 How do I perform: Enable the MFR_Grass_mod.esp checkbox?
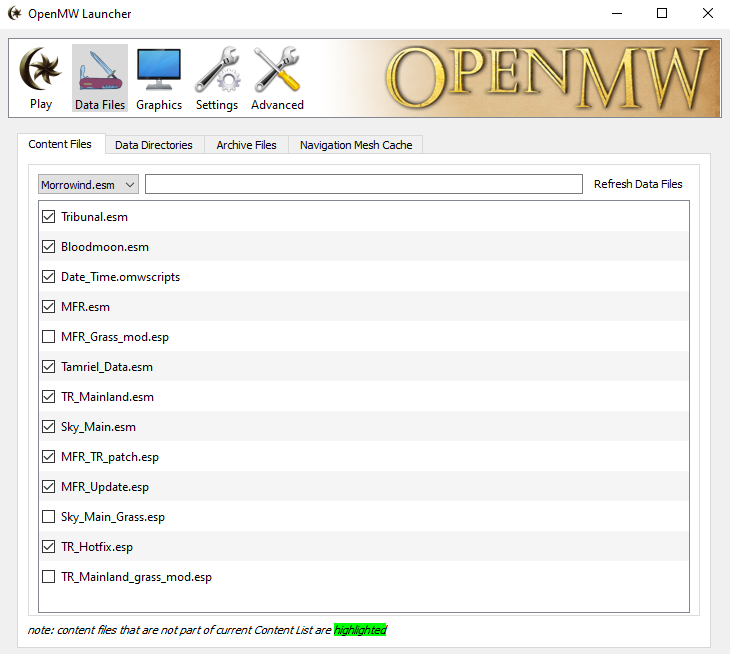48,337
